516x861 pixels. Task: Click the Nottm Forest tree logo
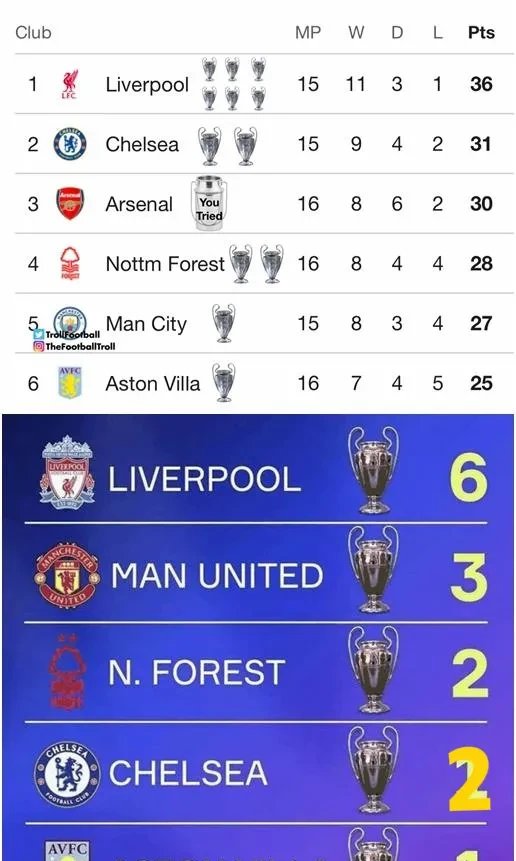70,264
